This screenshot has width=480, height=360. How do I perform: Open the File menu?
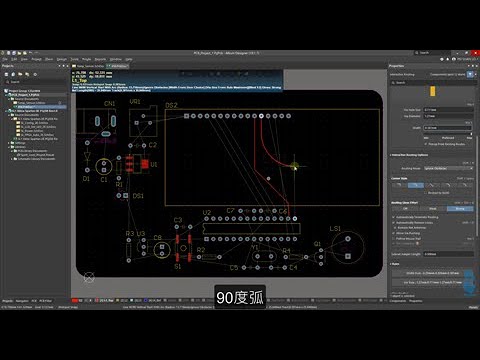[x=5, y=59]
